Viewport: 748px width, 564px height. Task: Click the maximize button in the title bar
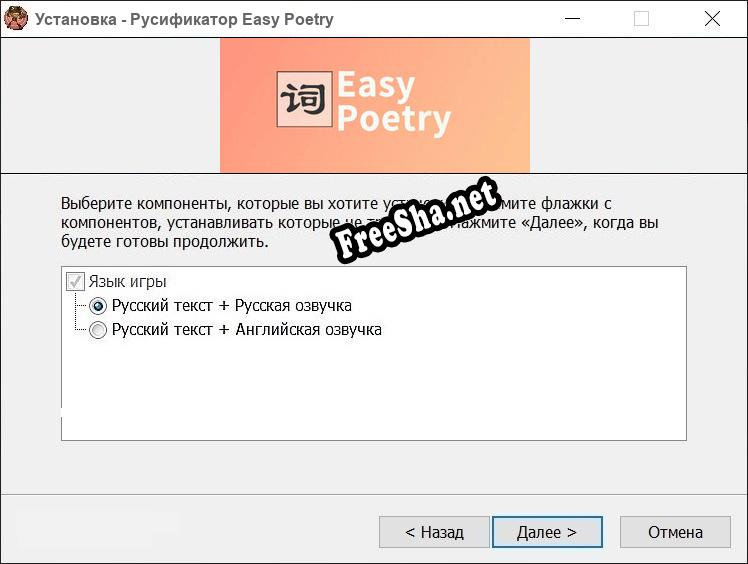point(641,19)
